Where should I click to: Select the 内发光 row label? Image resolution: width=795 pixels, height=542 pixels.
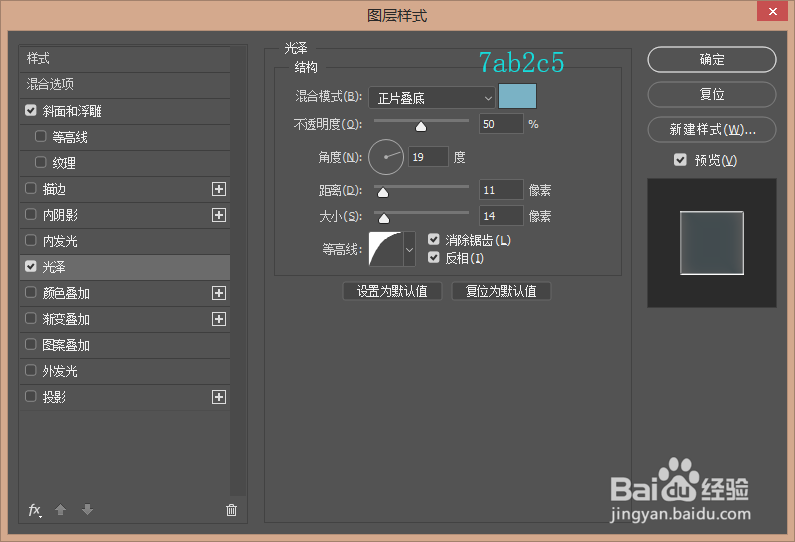(x=60, y=241)
